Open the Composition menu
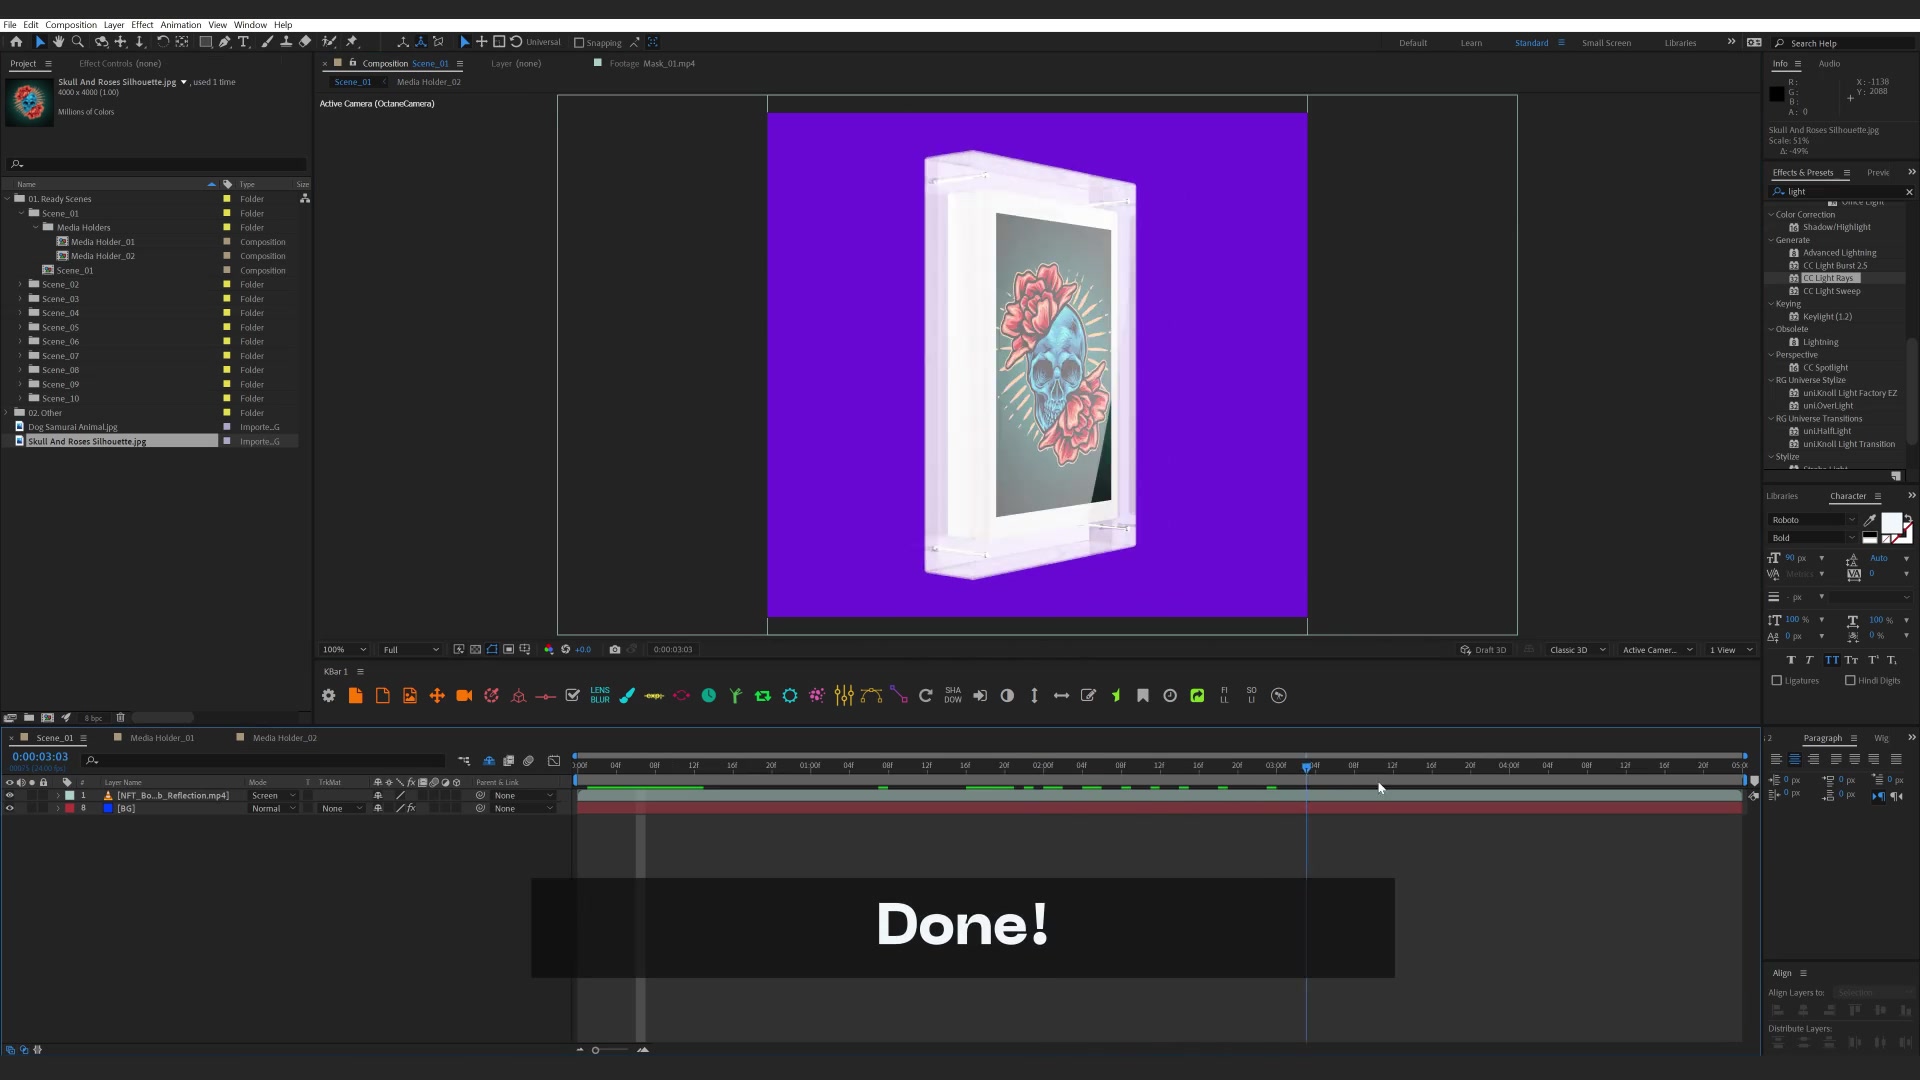This screenshot has height=1080, width=1920. pyautogui.click(x=71, y=25)
